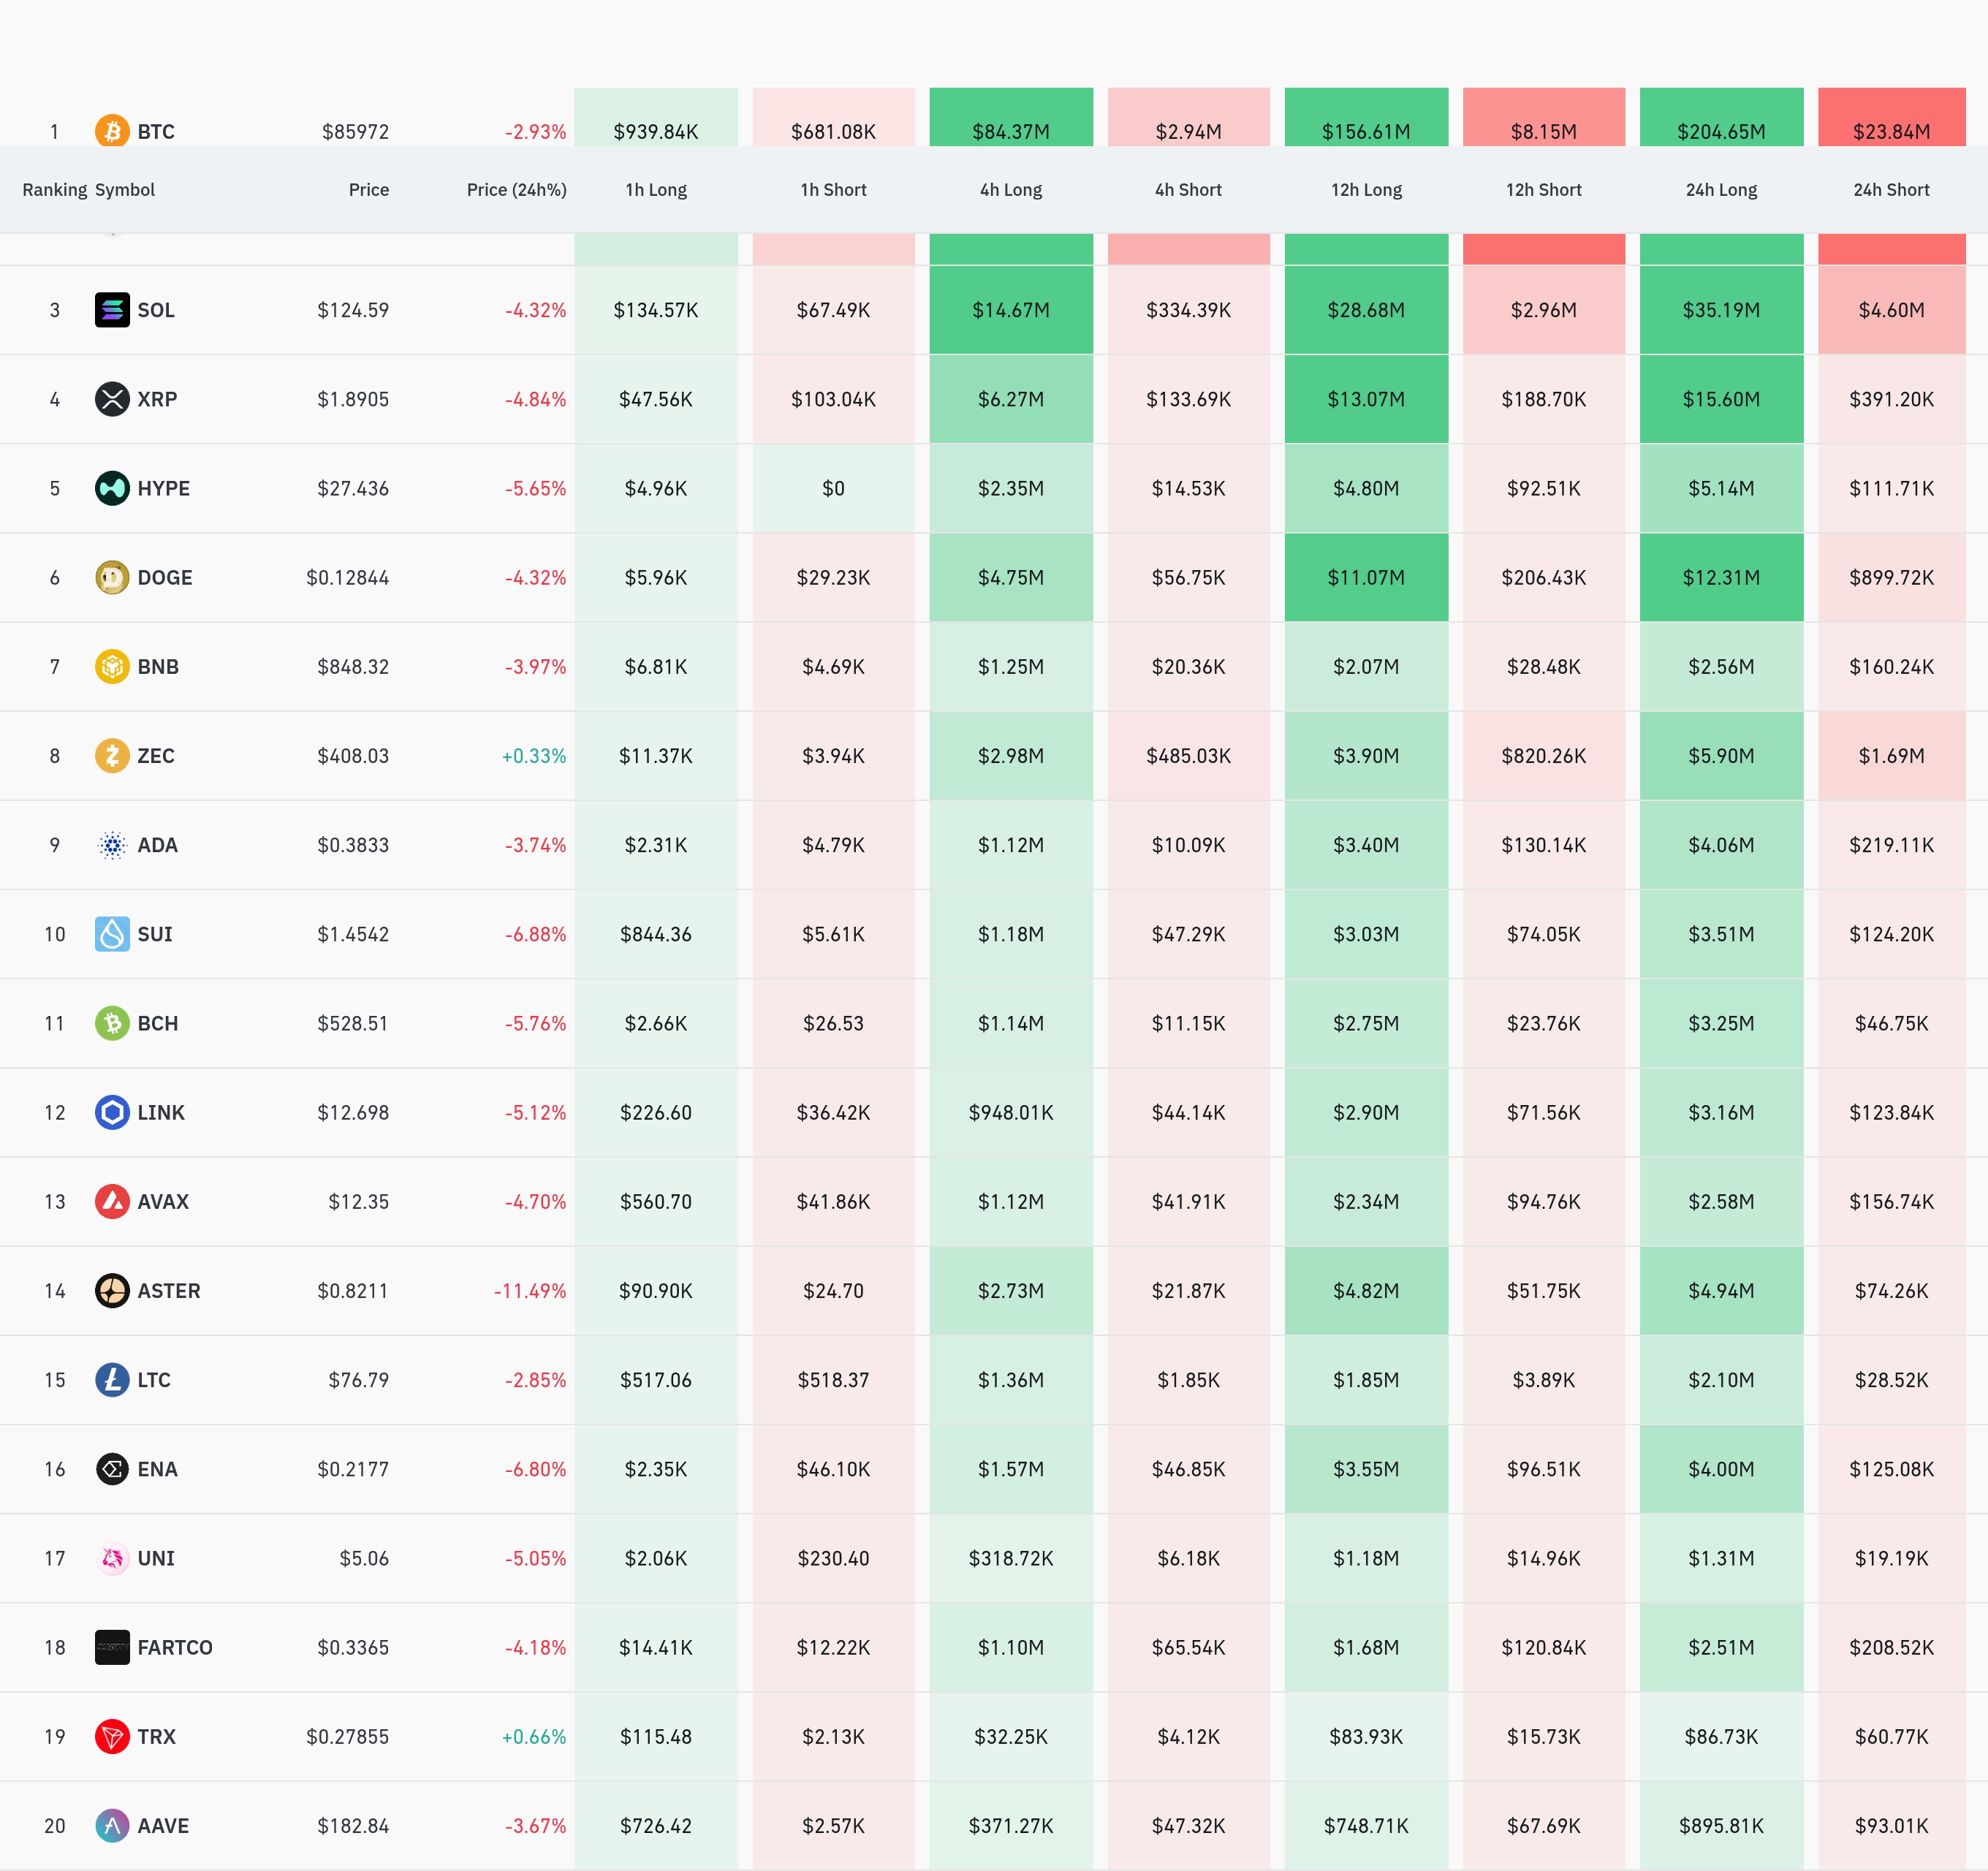Open the ASTER symbol link

point(168,1291)
